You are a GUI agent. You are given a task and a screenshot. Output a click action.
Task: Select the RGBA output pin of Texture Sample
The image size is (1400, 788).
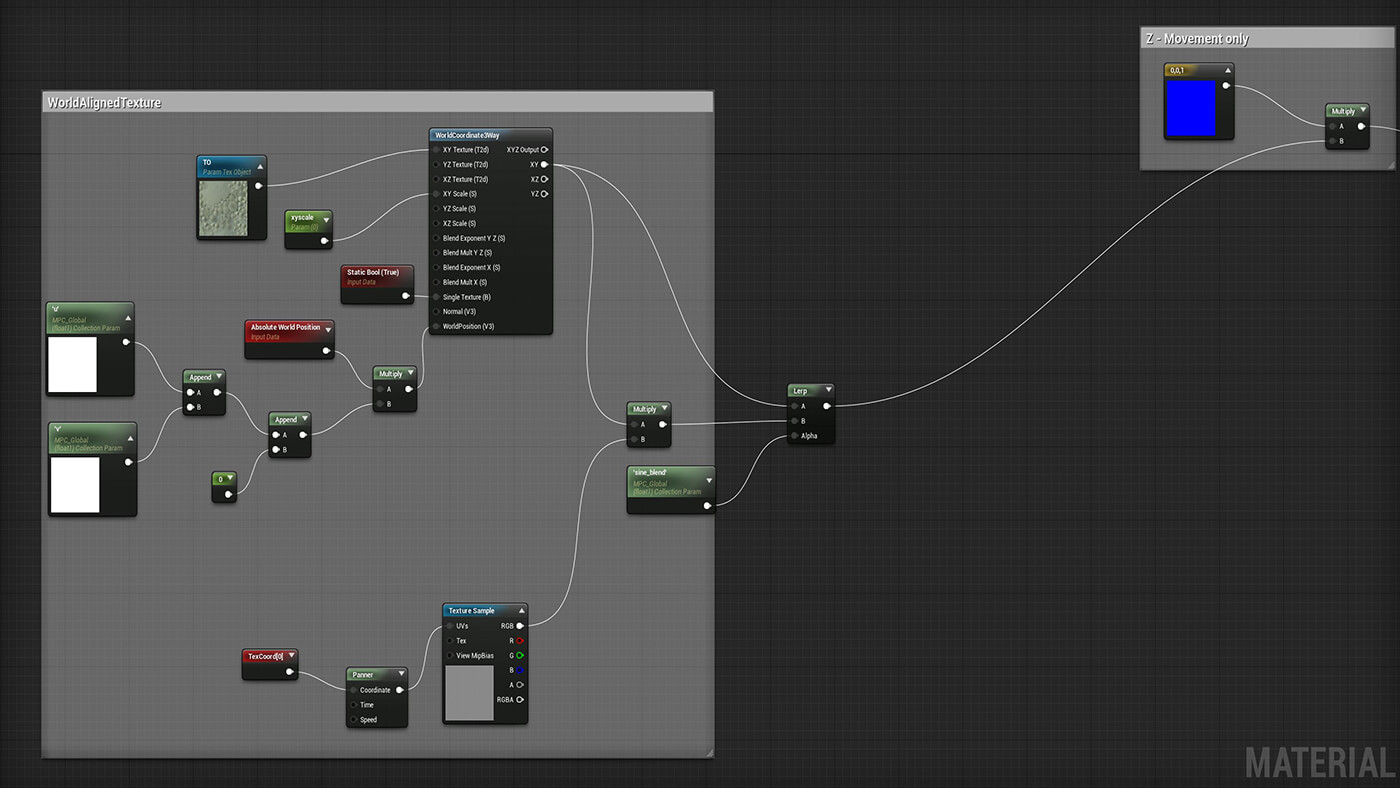520,700
